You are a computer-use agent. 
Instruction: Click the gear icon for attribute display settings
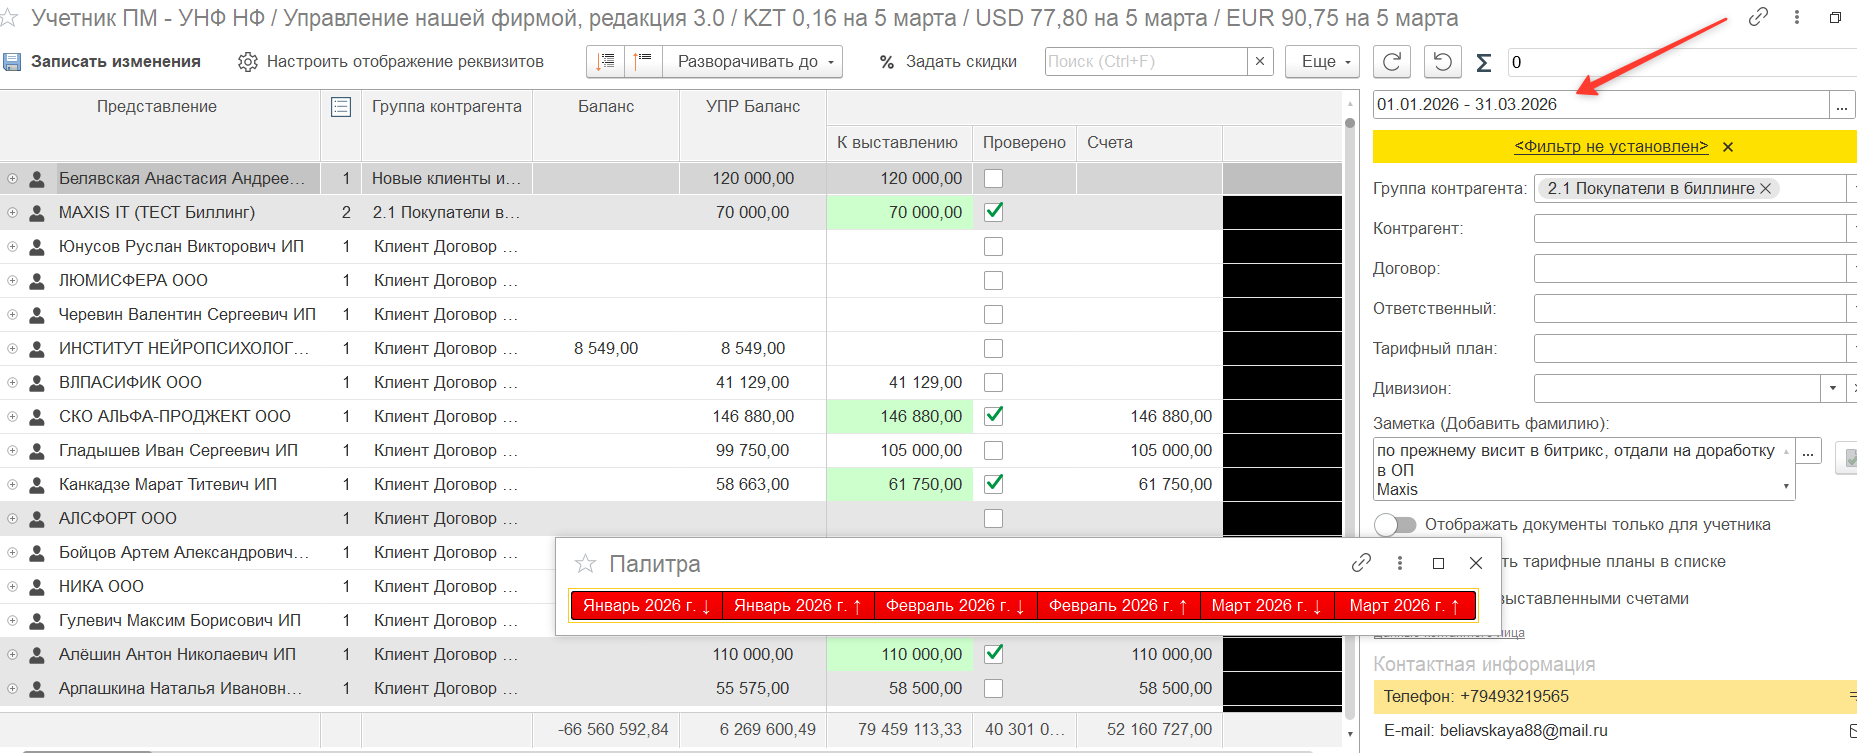(x=247, y=62)
